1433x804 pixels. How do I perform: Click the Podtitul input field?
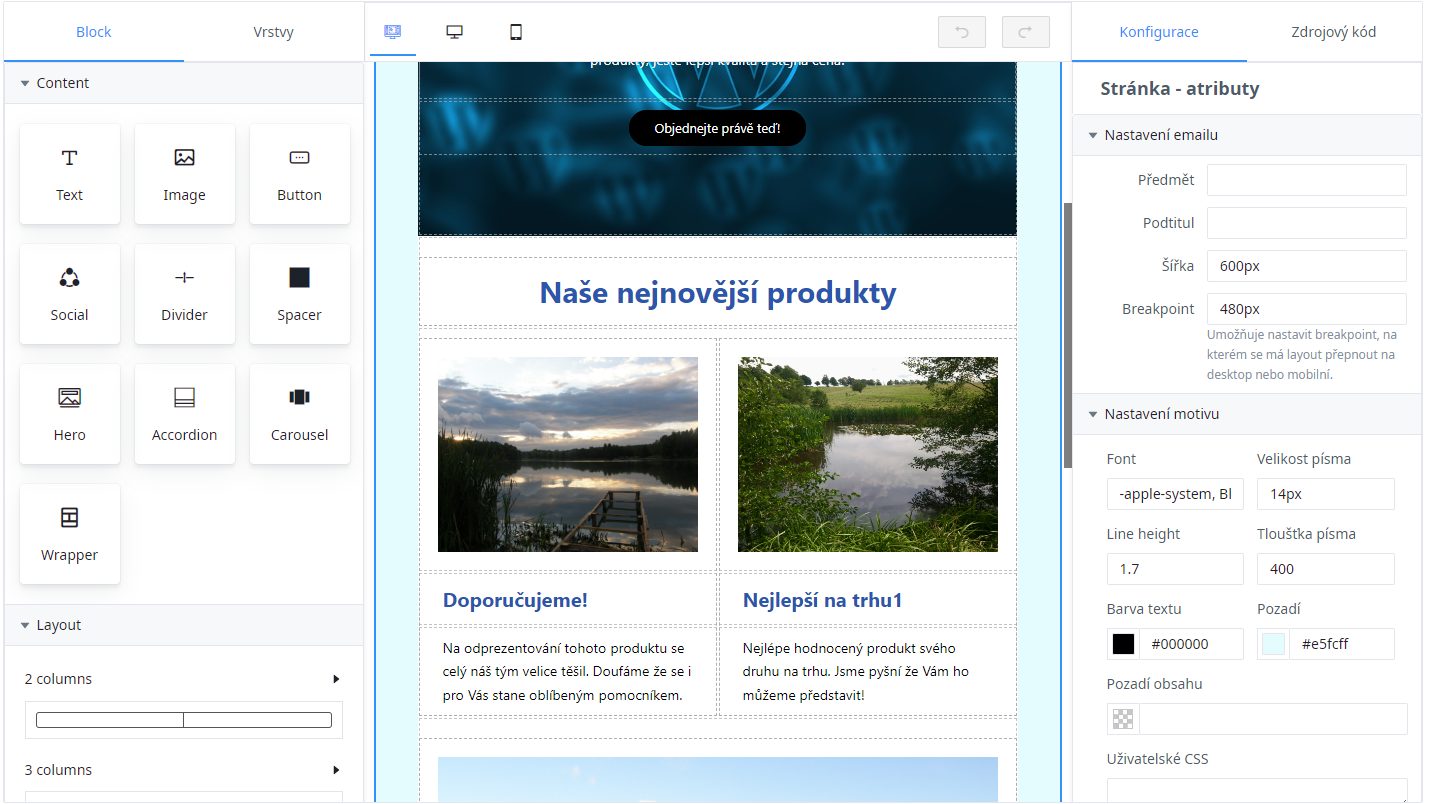pos(1306,223)
